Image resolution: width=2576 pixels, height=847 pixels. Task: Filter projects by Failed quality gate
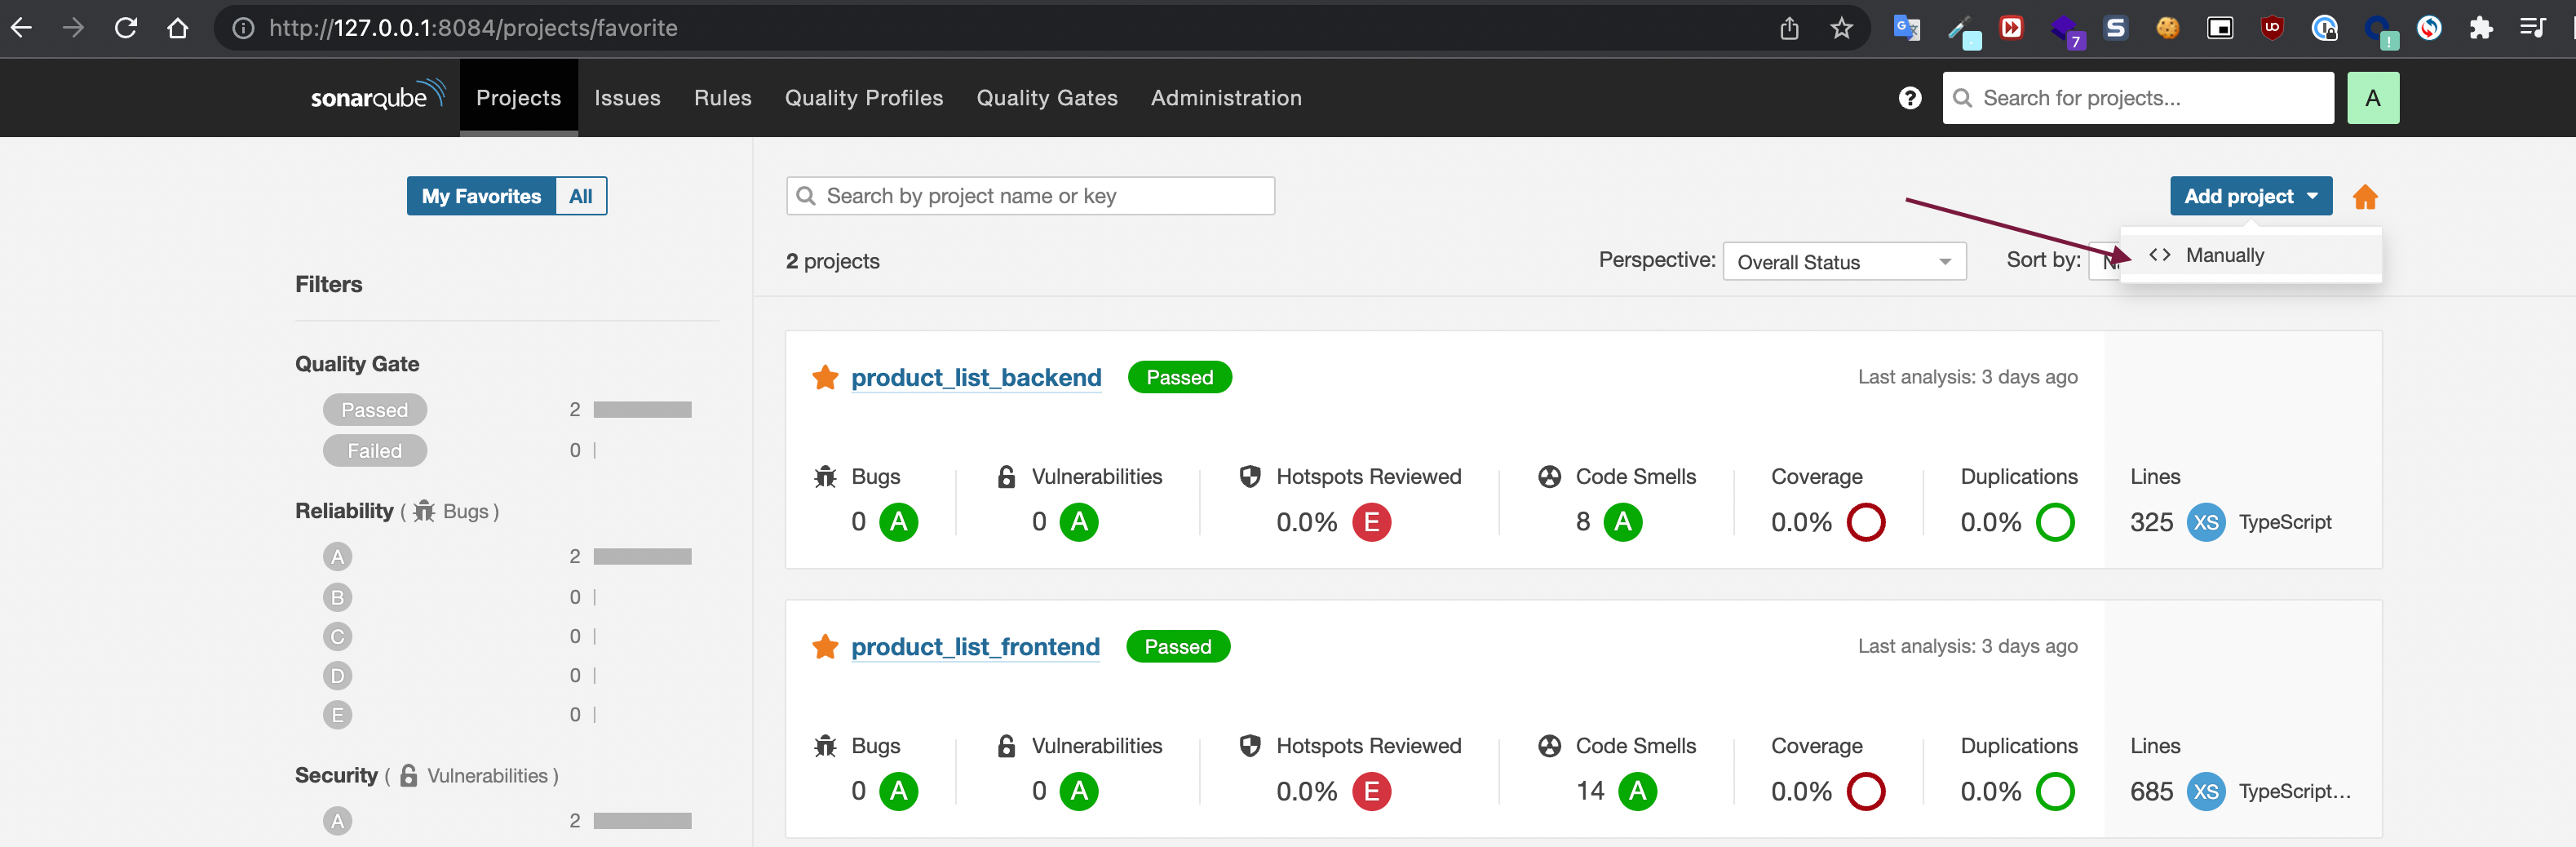374,450
